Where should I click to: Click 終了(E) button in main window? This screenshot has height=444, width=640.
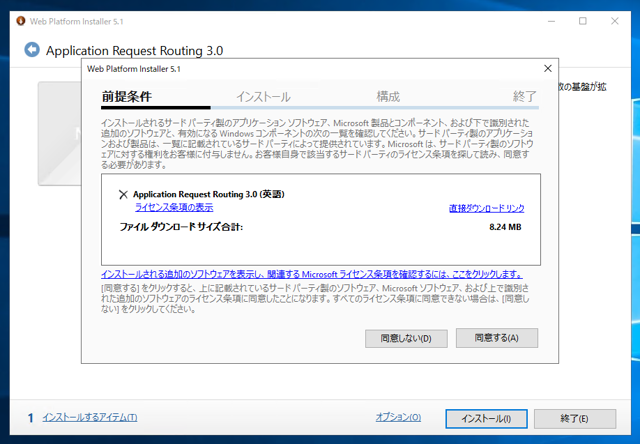click(x=575, y=419)
